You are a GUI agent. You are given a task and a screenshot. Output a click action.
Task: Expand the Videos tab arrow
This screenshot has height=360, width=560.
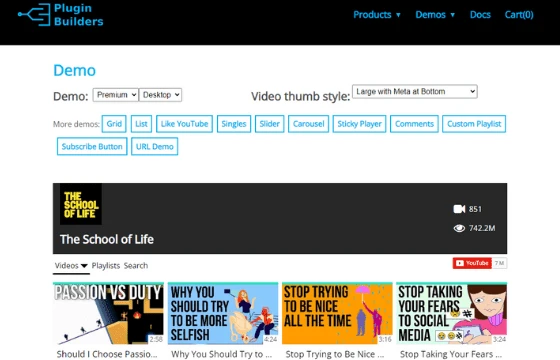tap(84, 266)
